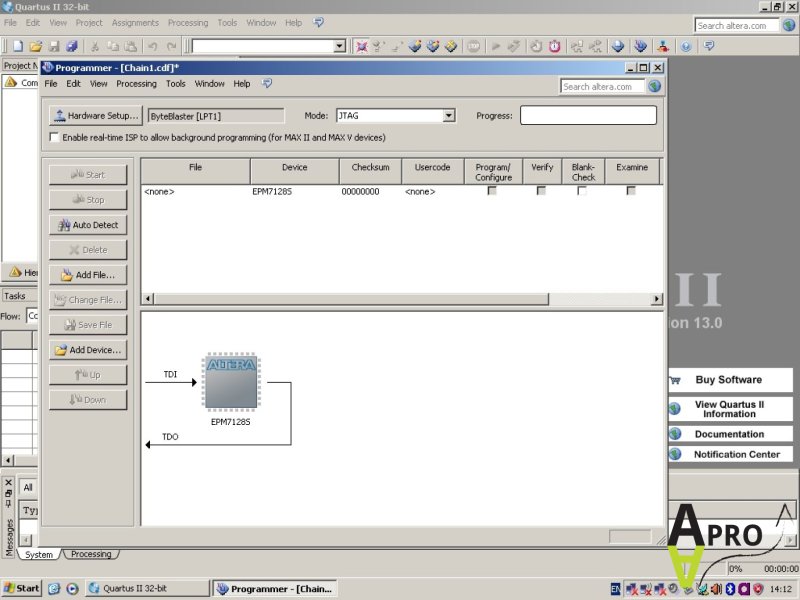Click the Stop Processing icon in Quartus toolbar
This screenshot has height=600, width=800.
pyautogui.click(x=473, y=46)
